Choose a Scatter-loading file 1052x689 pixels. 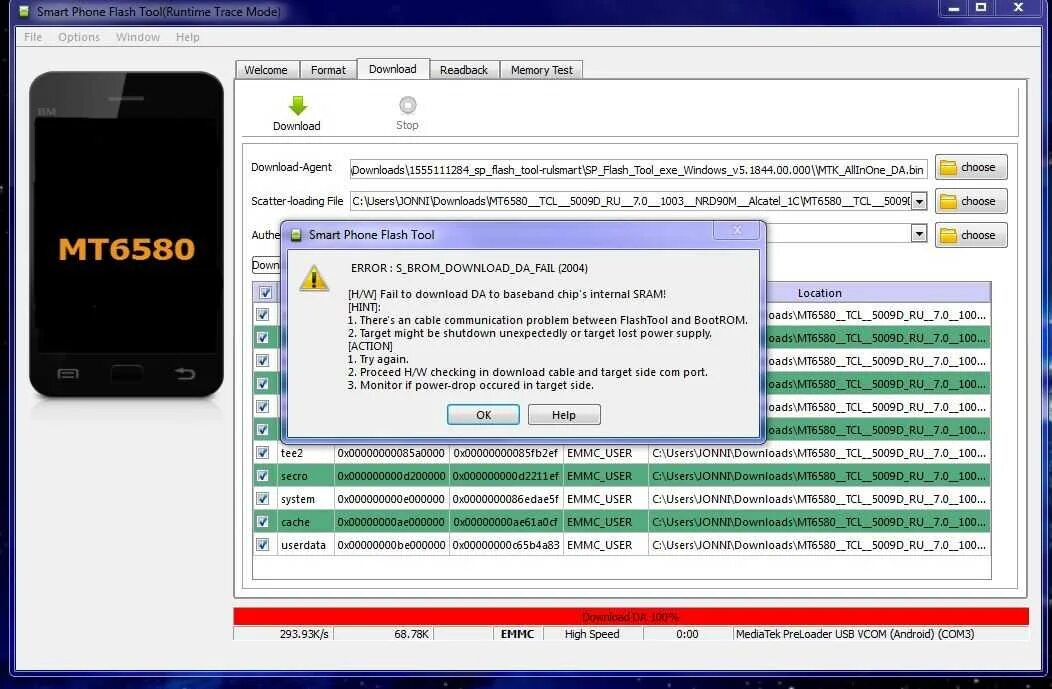(x=971, y=201)
